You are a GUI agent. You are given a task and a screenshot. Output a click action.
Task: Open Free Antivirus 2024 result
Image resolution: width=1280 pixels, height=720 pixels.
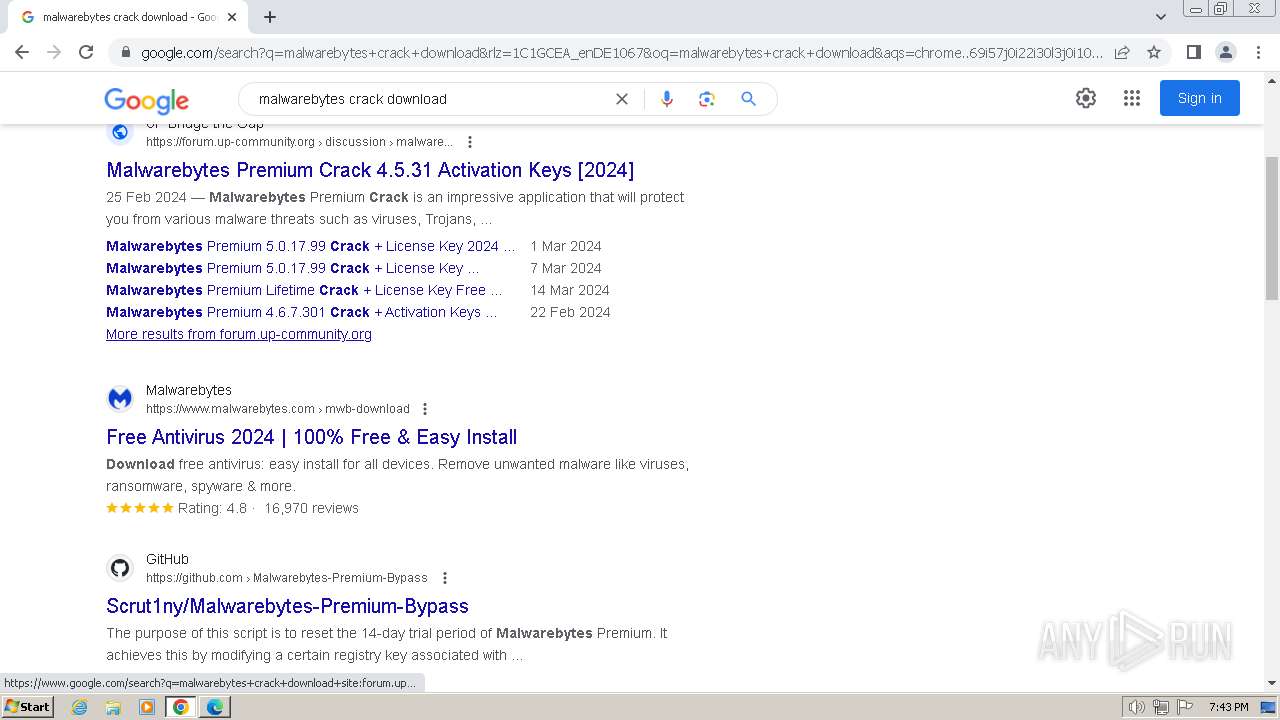point(312,437)
